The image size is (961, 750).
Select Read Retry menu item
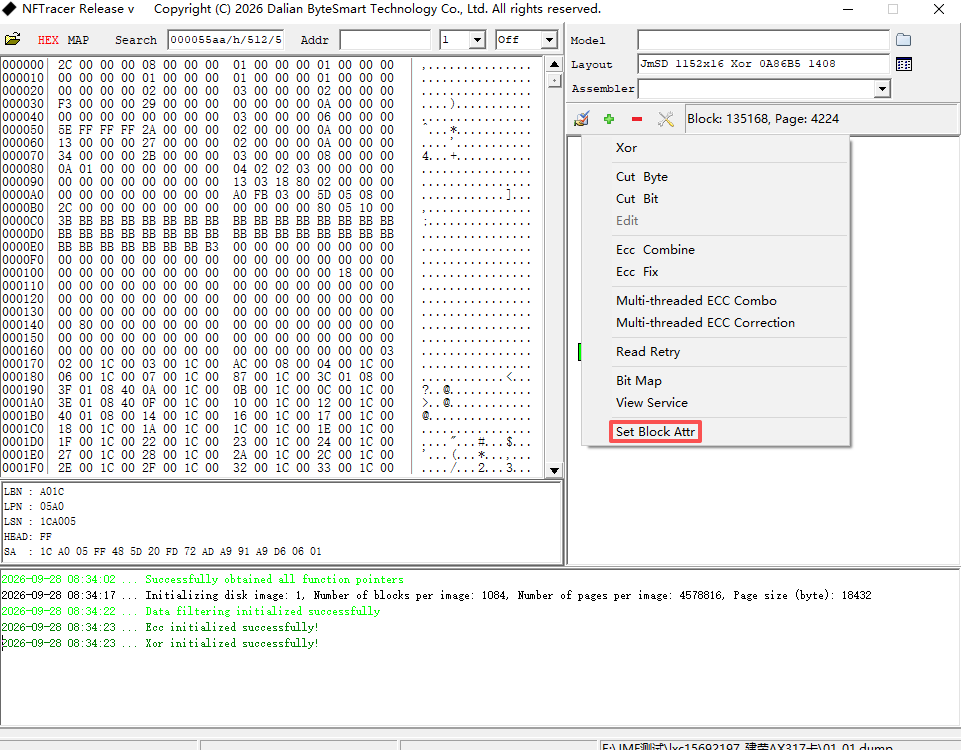coord(648,352)
